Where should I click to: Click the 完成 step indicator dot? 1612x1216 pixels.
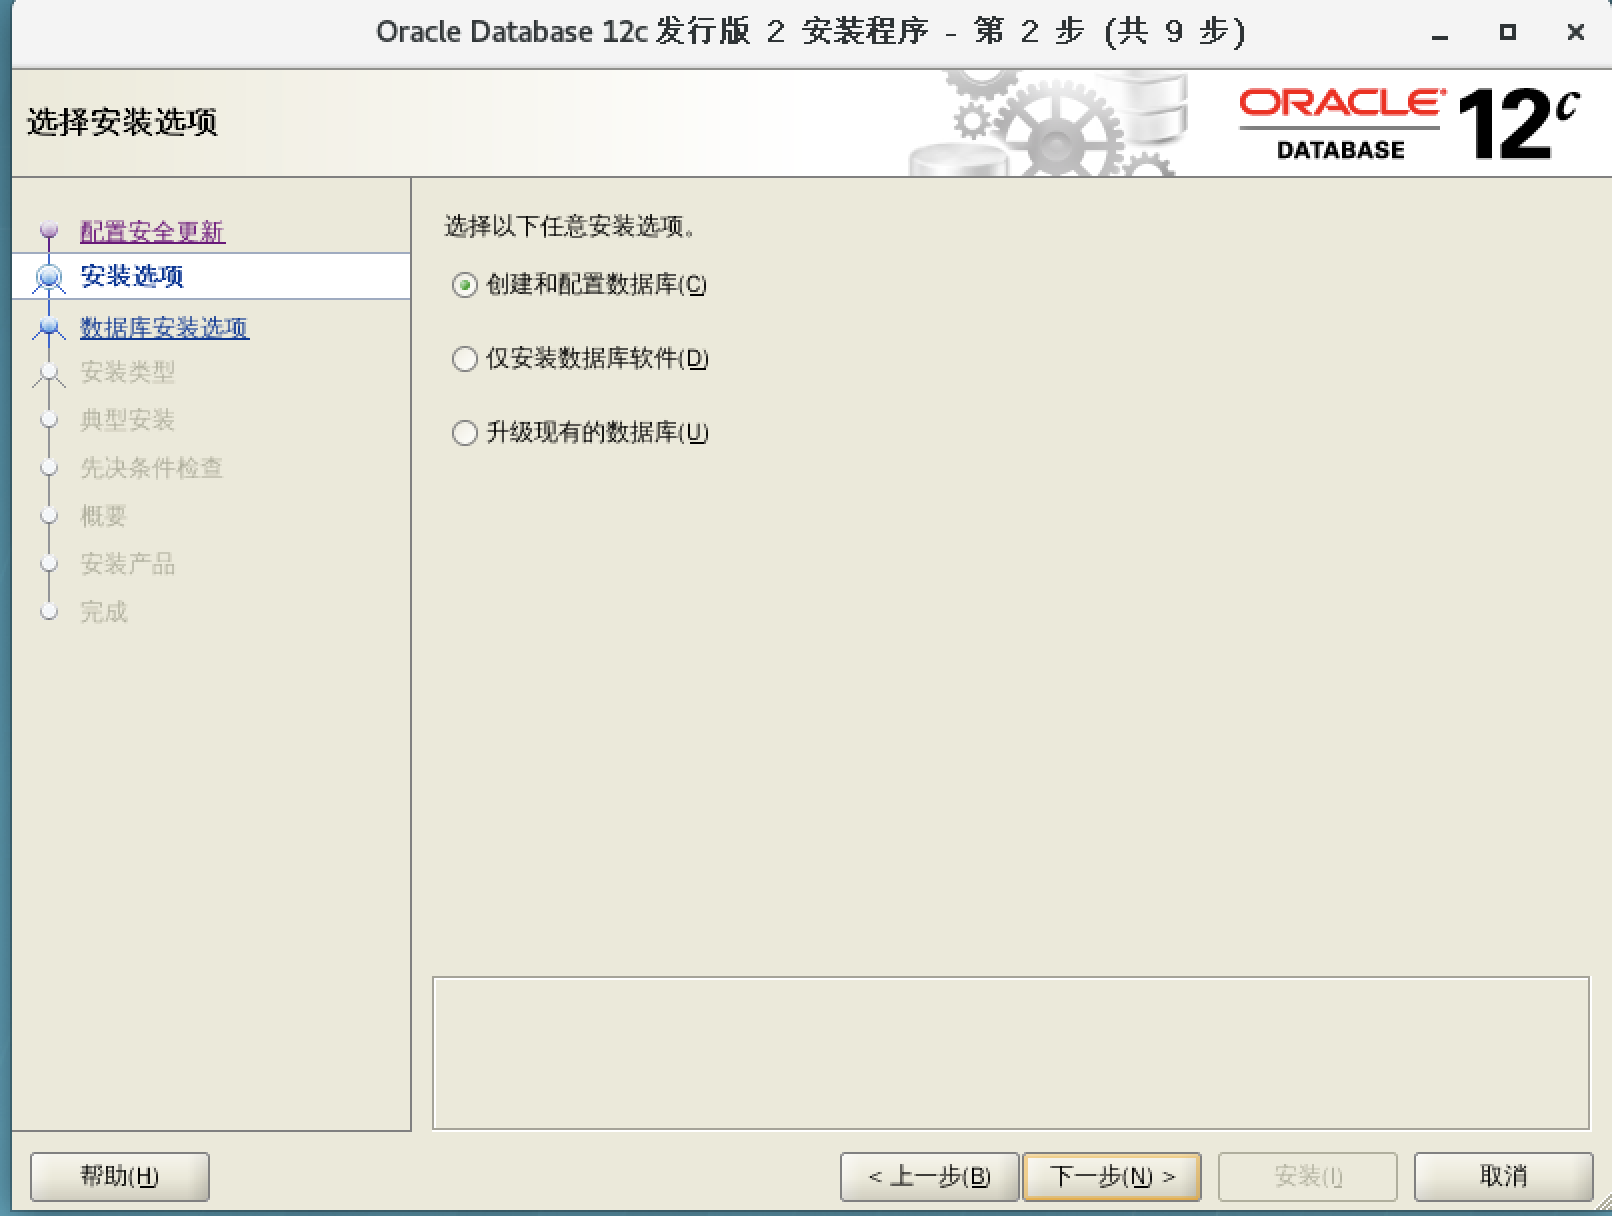point(47,611)
